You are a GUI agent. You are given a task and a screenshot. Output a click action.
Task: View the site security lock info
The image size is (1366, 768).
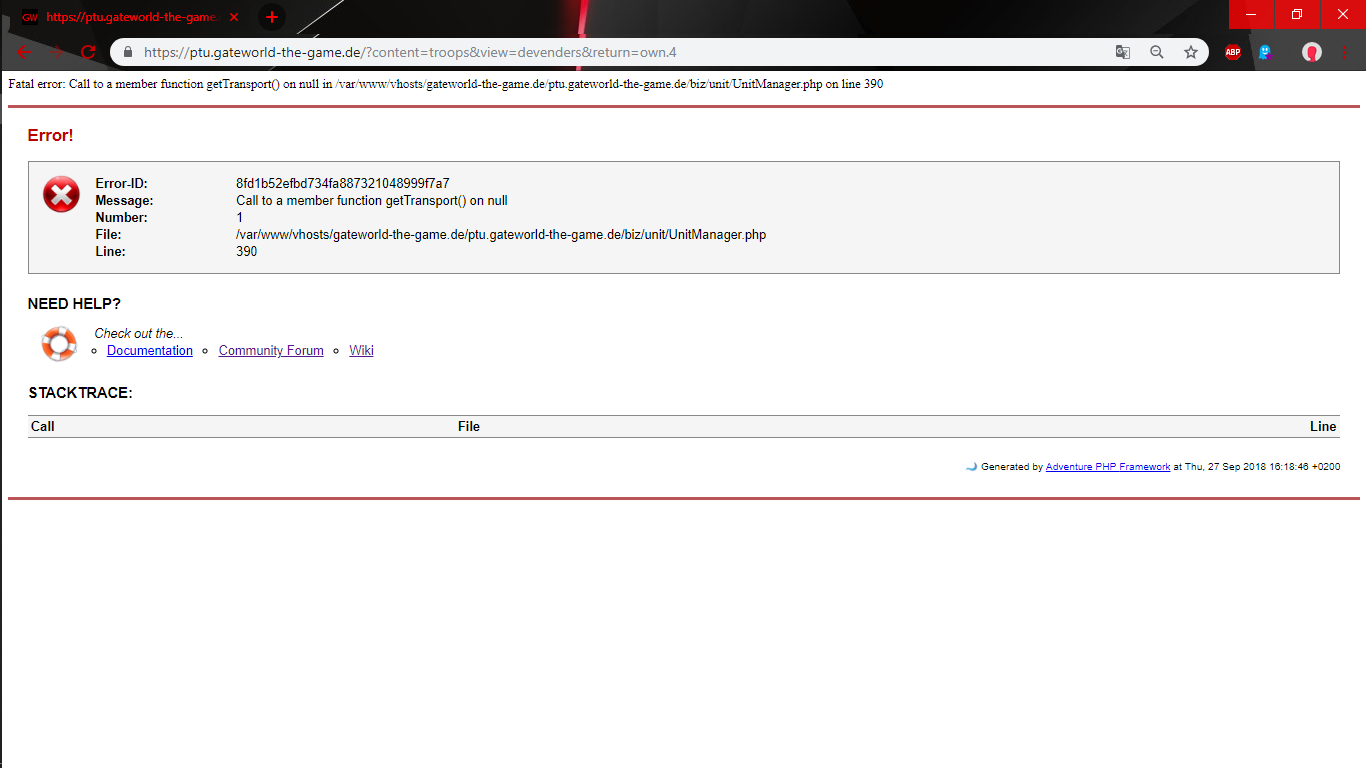tap(127, 52)
